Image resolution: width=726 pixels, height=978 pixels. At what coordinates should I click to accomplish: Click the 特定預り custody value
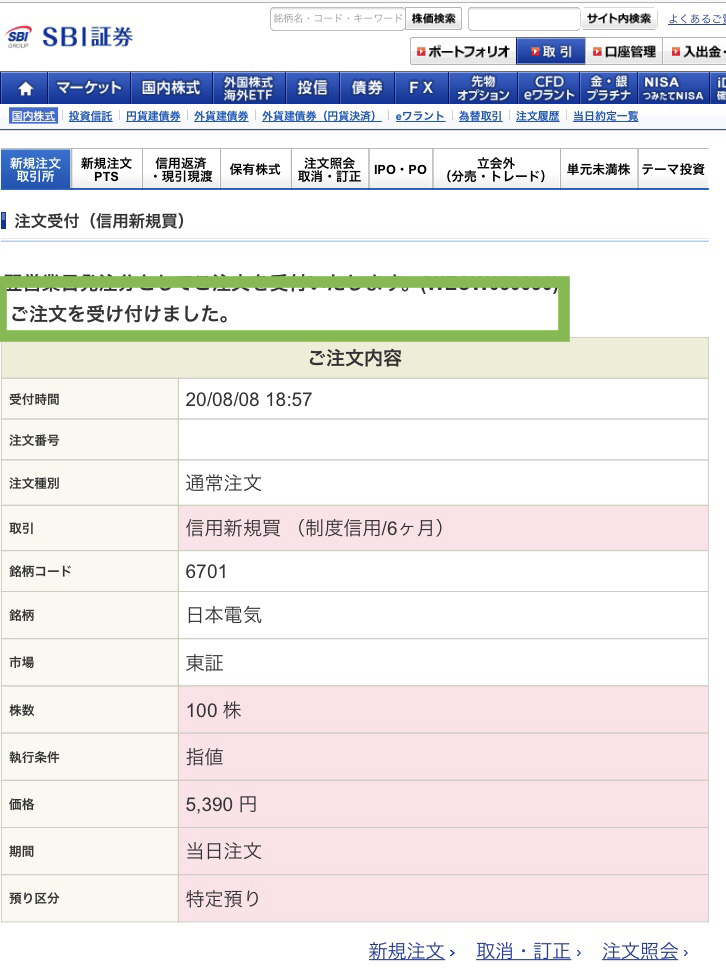(x=223, y=898)
